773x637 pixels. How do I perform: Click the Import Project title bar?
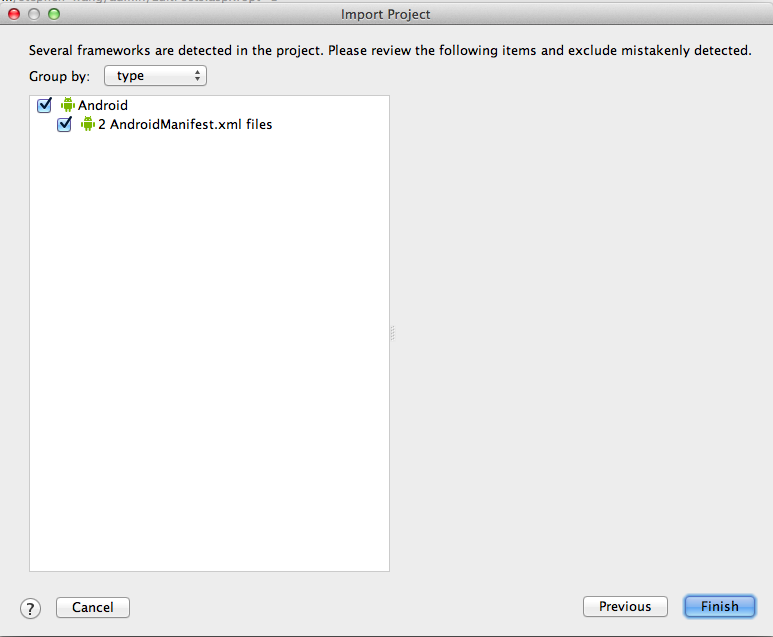386,15
